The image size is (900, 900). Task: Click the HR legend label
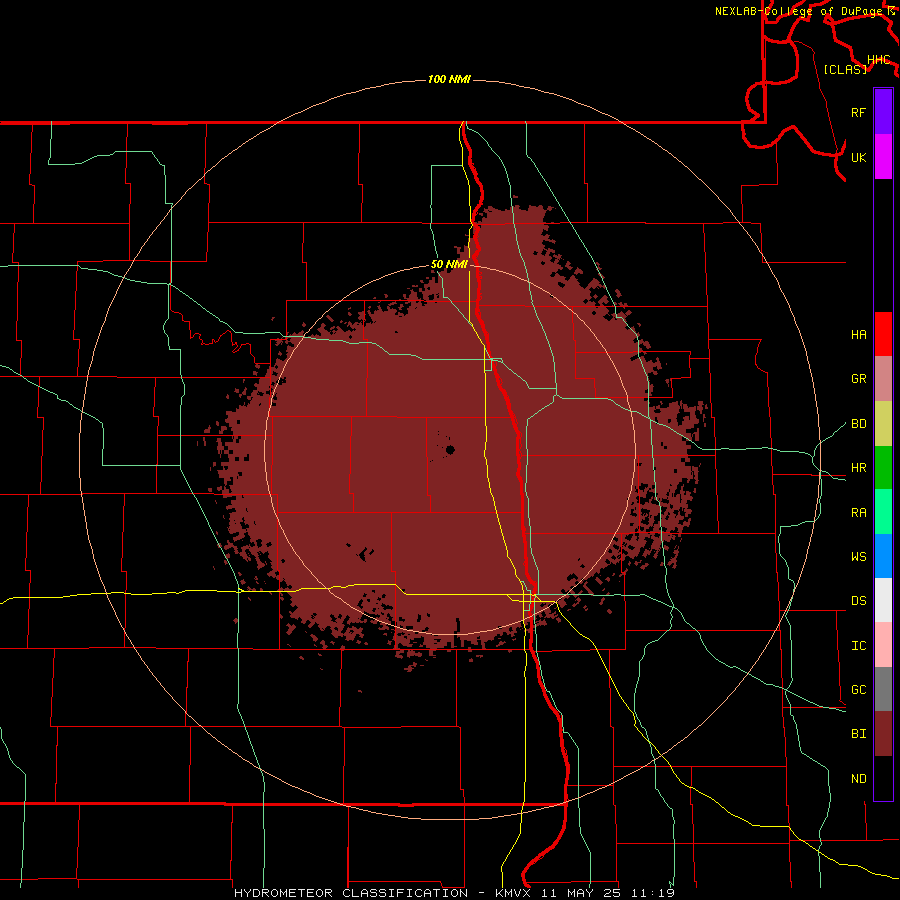pyautogui.click(x=858, y=468)
